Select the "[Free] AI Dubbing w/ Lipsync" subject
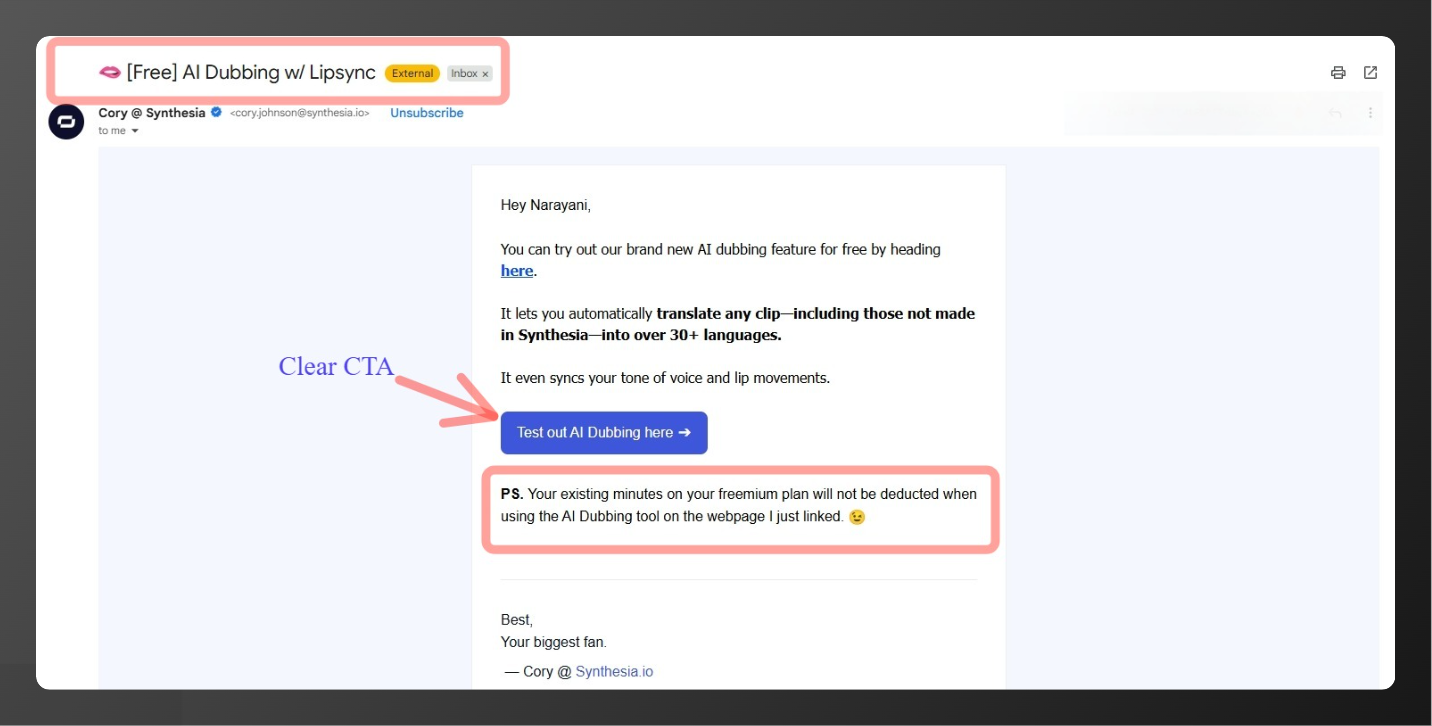The width and height of the screenshot is (1432, 726). point(250,72)
